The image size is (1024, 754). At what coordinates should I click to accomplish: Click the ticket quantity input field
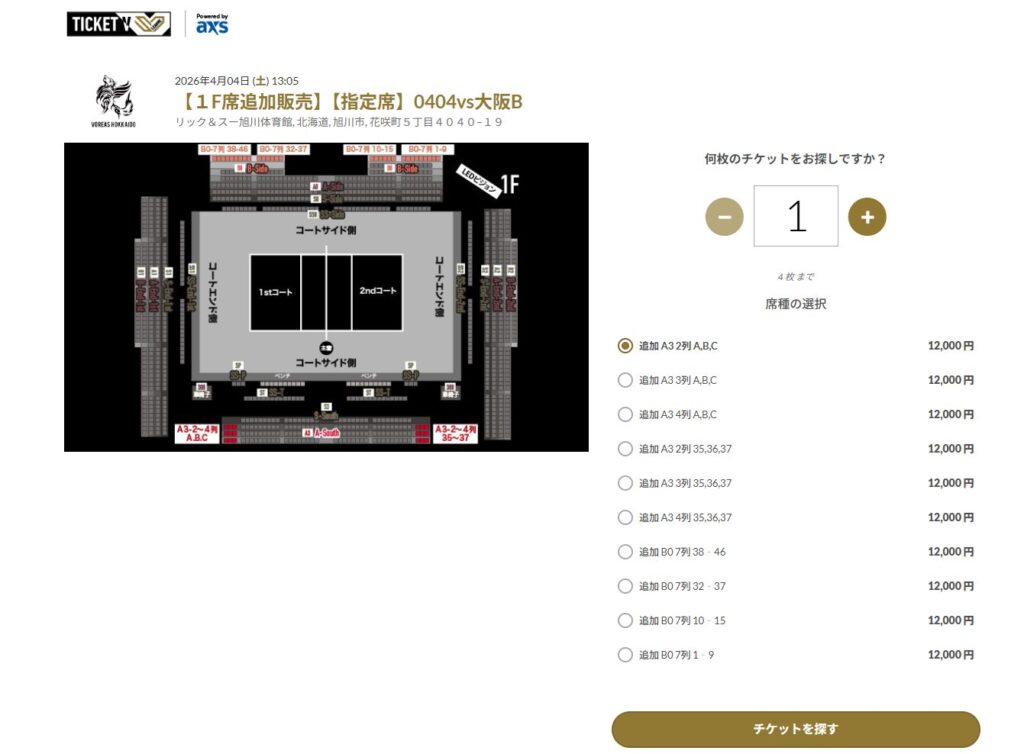point(795,216)
